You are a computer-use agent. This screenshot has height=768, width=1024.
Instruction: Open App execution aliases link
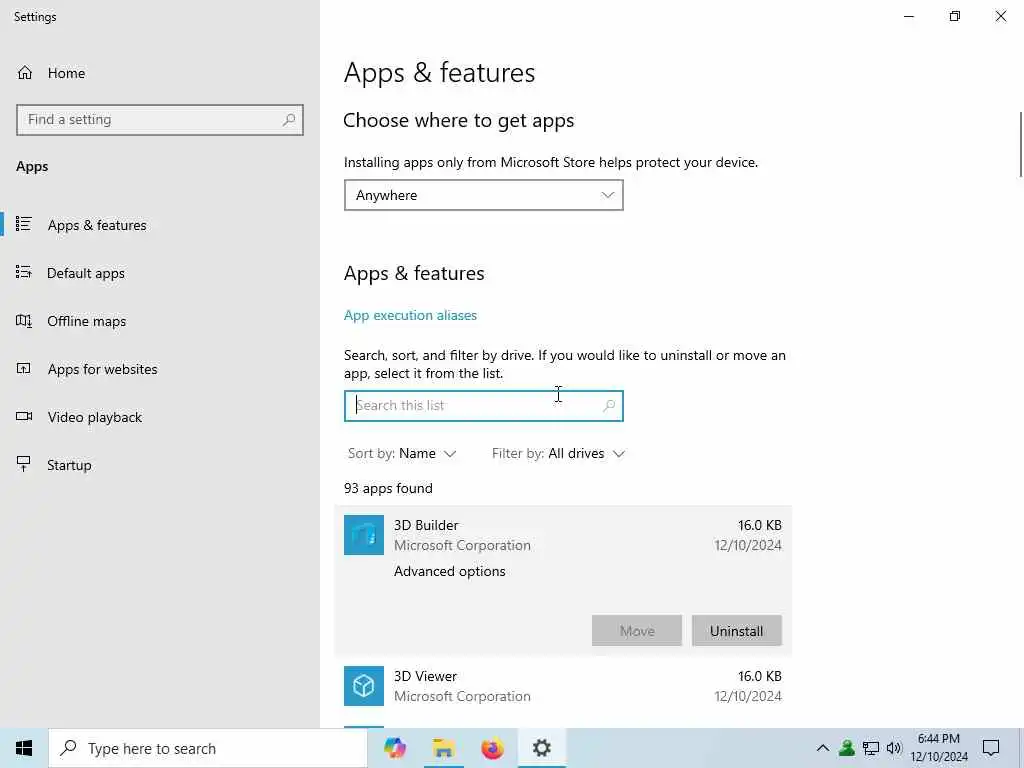[x=410, y=315]
